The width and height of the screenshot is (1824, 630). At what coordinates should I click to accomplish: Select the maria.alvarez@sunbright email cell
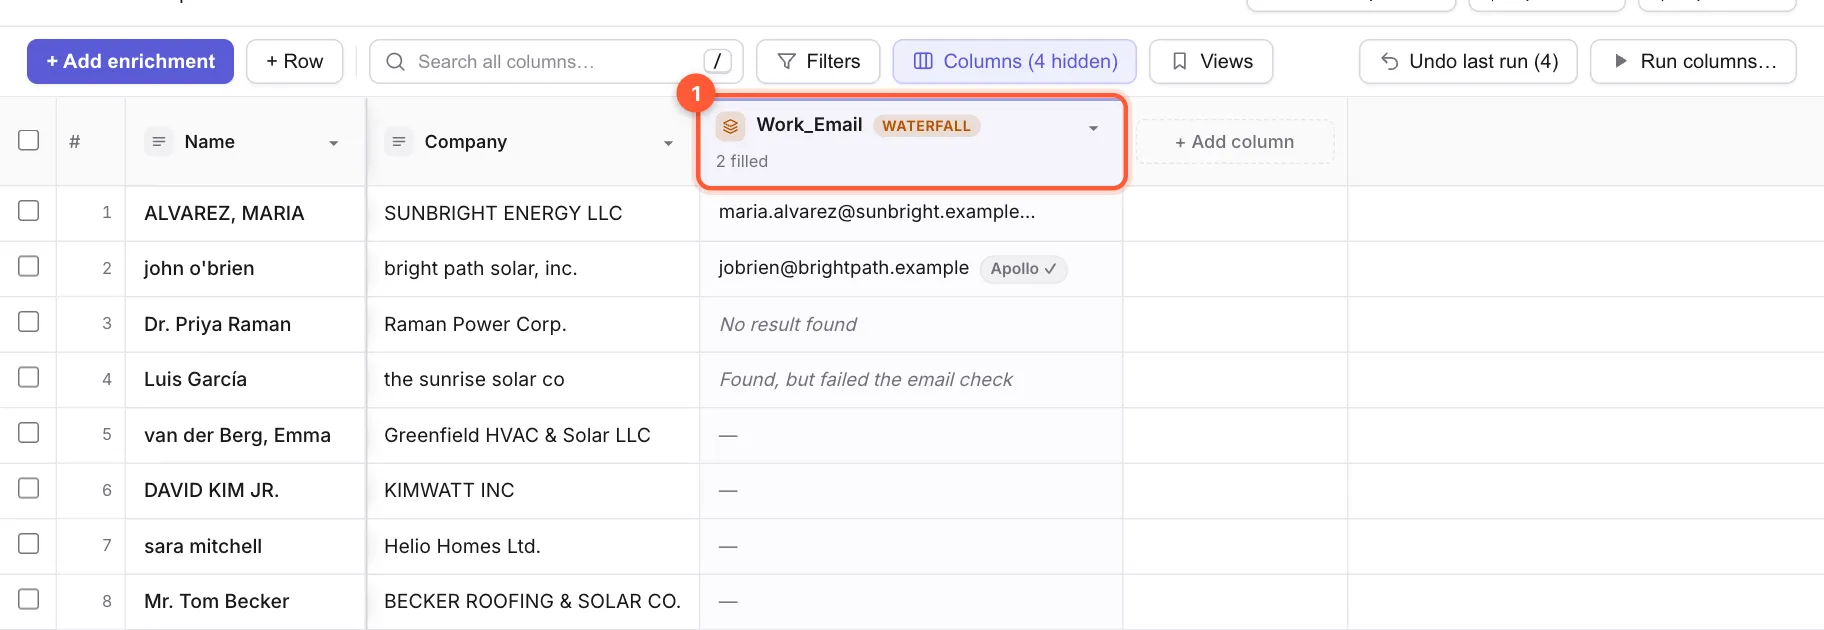(x=911, y=213)
